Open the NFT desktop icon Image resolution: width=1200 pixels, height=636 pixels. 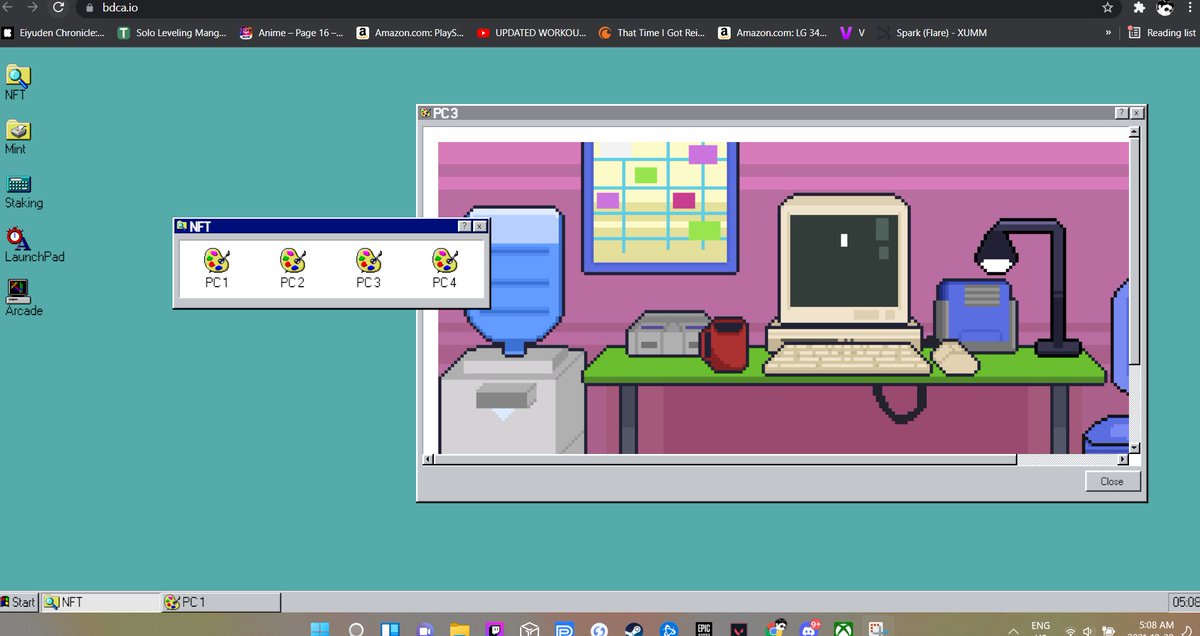17,80
